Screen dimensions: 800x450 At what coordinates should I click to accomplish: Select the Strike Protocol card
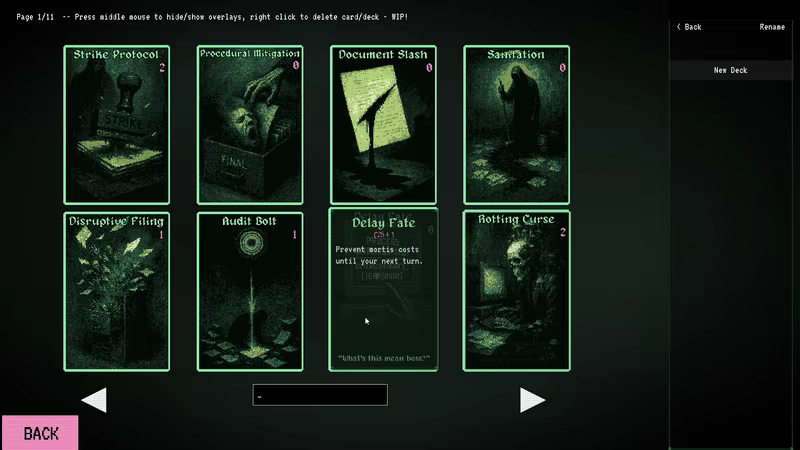click(117, 125)
